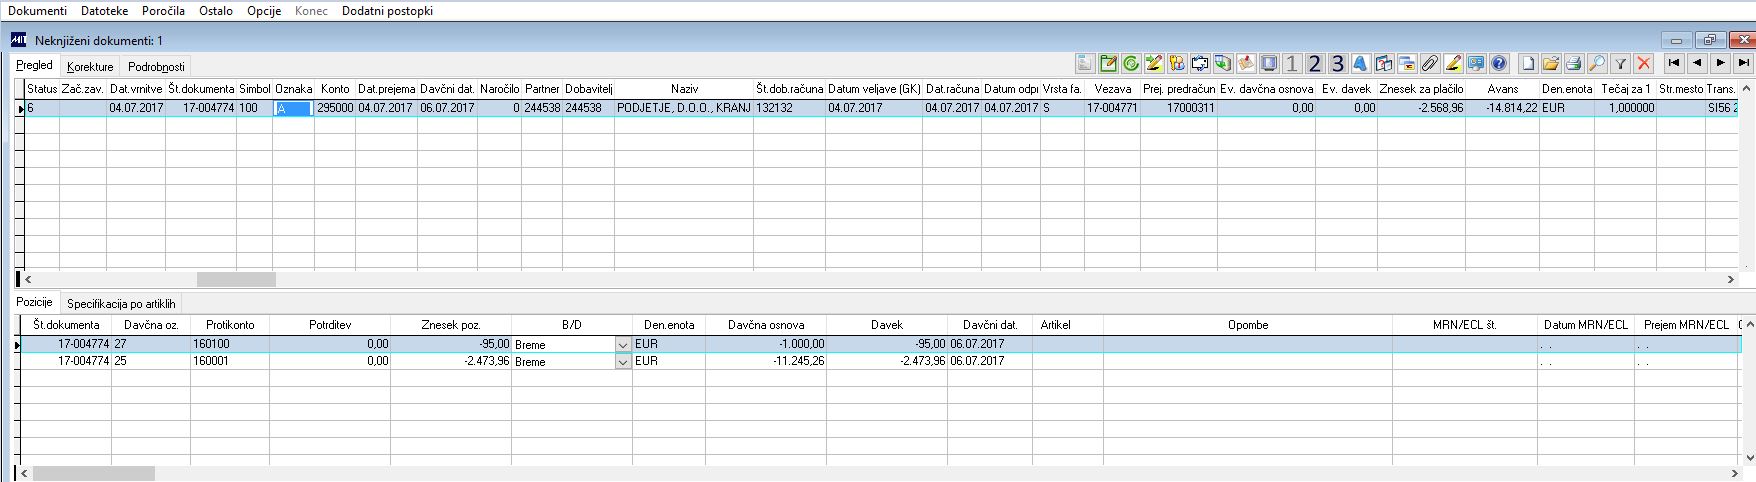
Task: Open the blue question mark help icon
Action: 1499,64
